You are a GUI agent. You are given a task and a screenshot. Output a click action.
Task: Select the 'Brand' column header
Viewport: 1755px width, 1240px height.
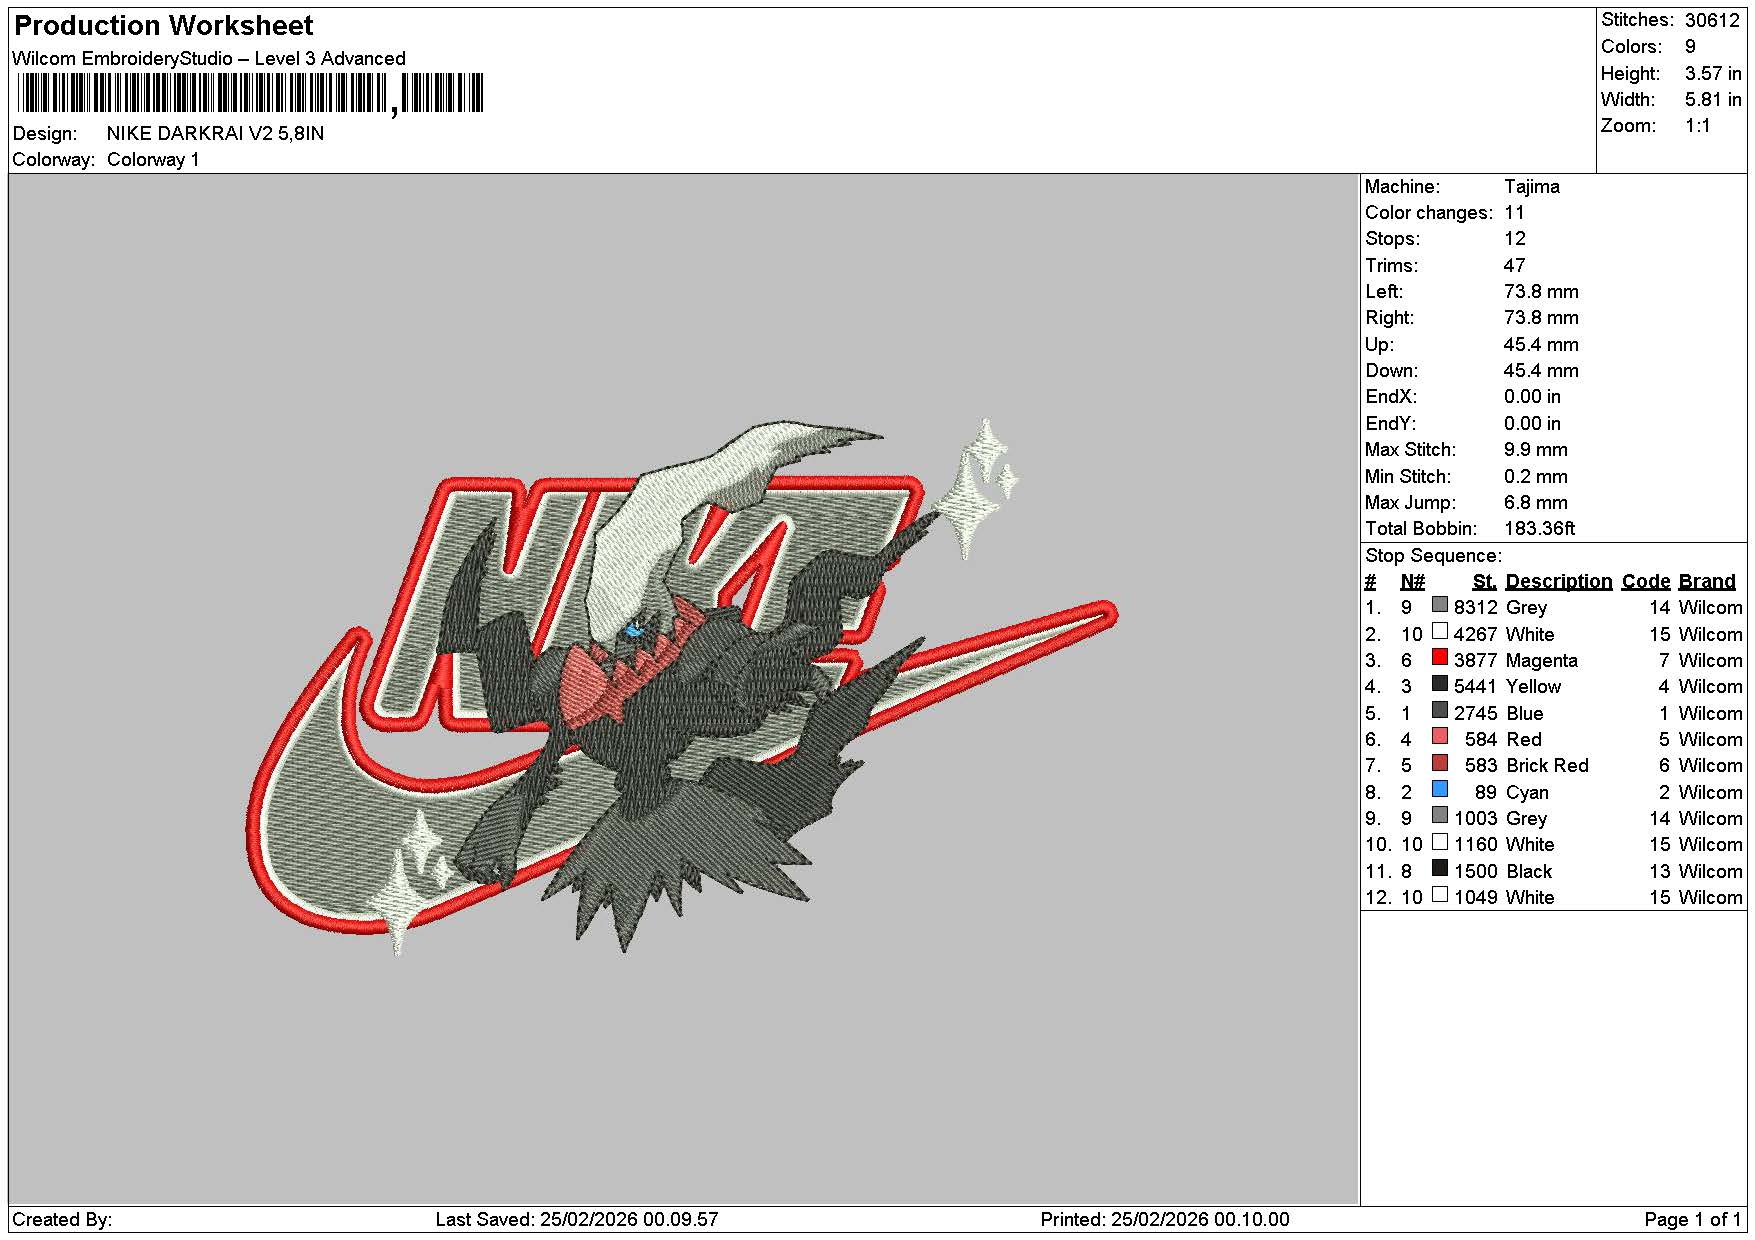pos(1707,582)
